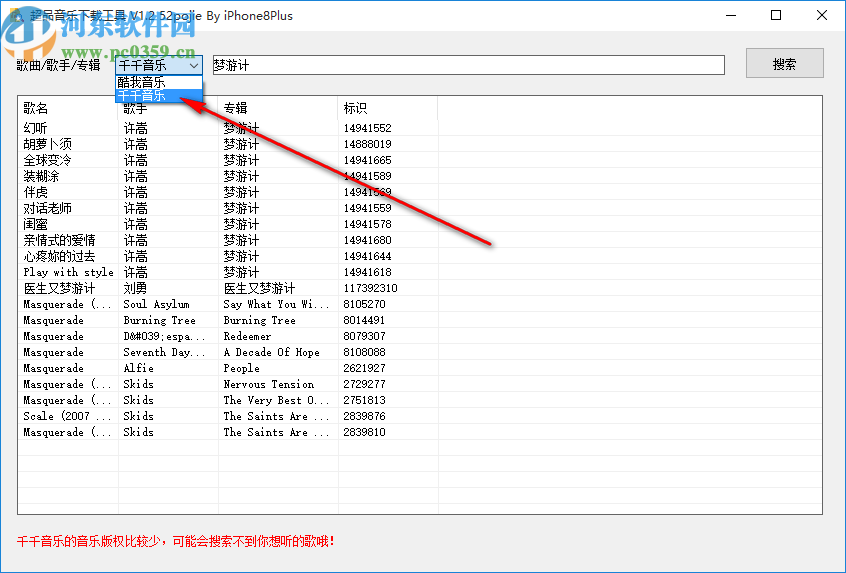This screenshot has width=846, height=573.
Task: Click the 歌名 column header
Action: coord(36,108)
